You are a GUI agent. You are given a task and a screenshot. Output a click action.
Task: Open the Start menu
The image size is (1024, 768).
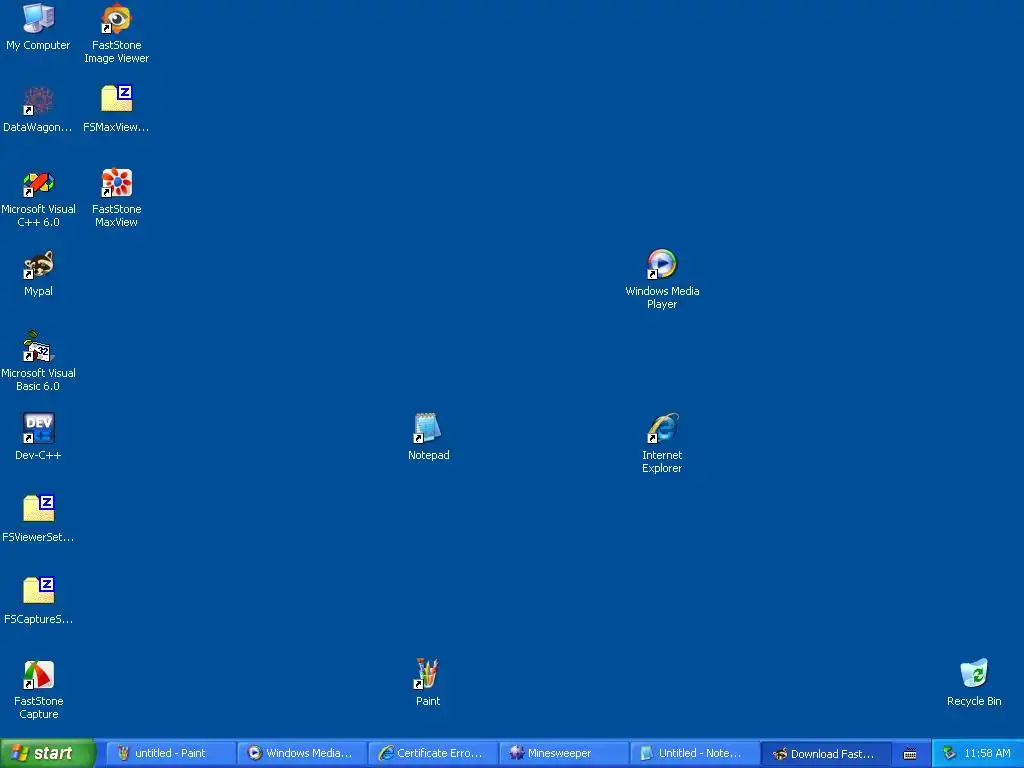point(48,753)
